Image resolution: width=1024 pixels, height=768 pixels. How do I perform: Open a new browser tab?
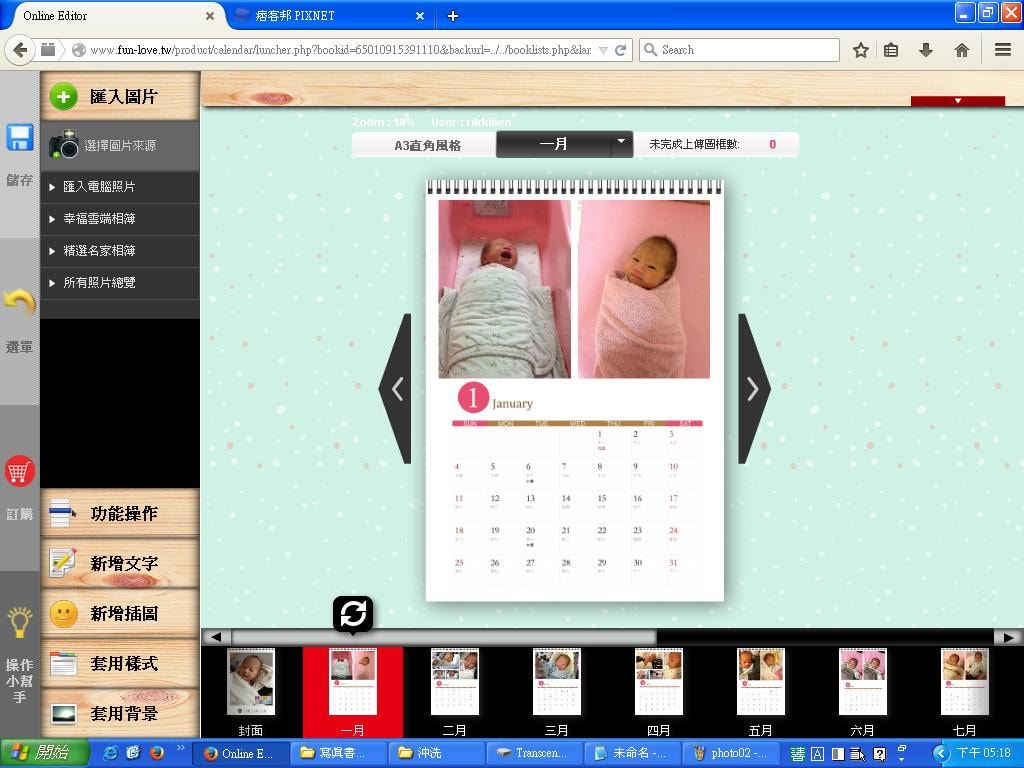click(x=453, y=16)
